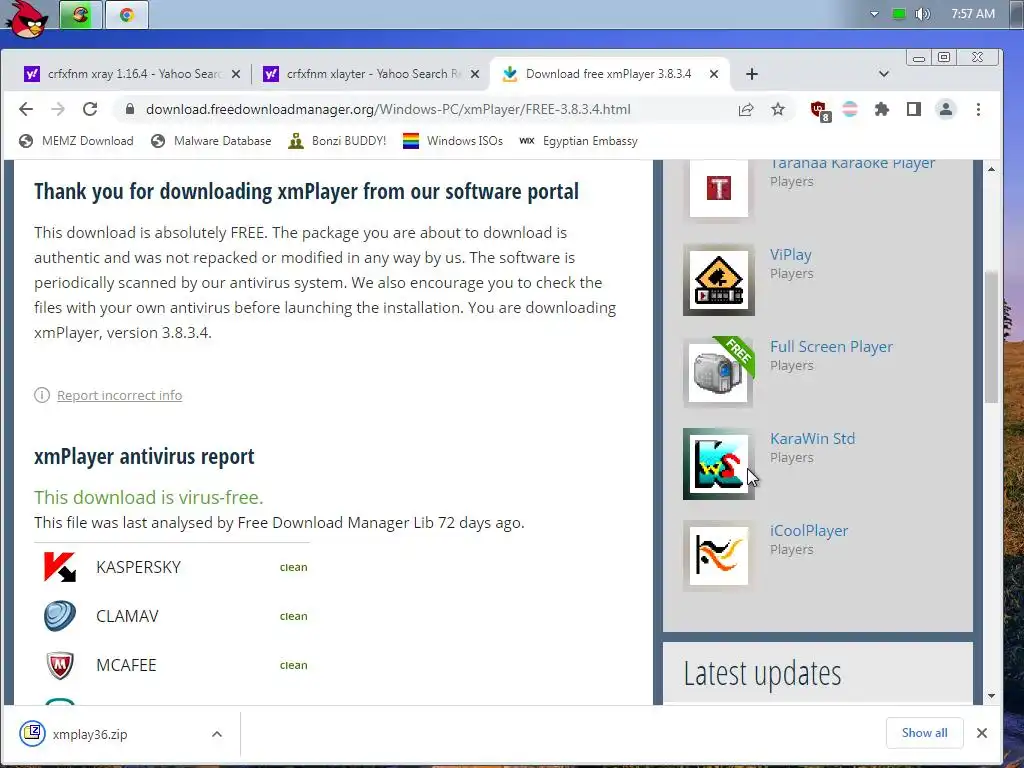Open the striped flag extension icon

click(x=850, y=109)
